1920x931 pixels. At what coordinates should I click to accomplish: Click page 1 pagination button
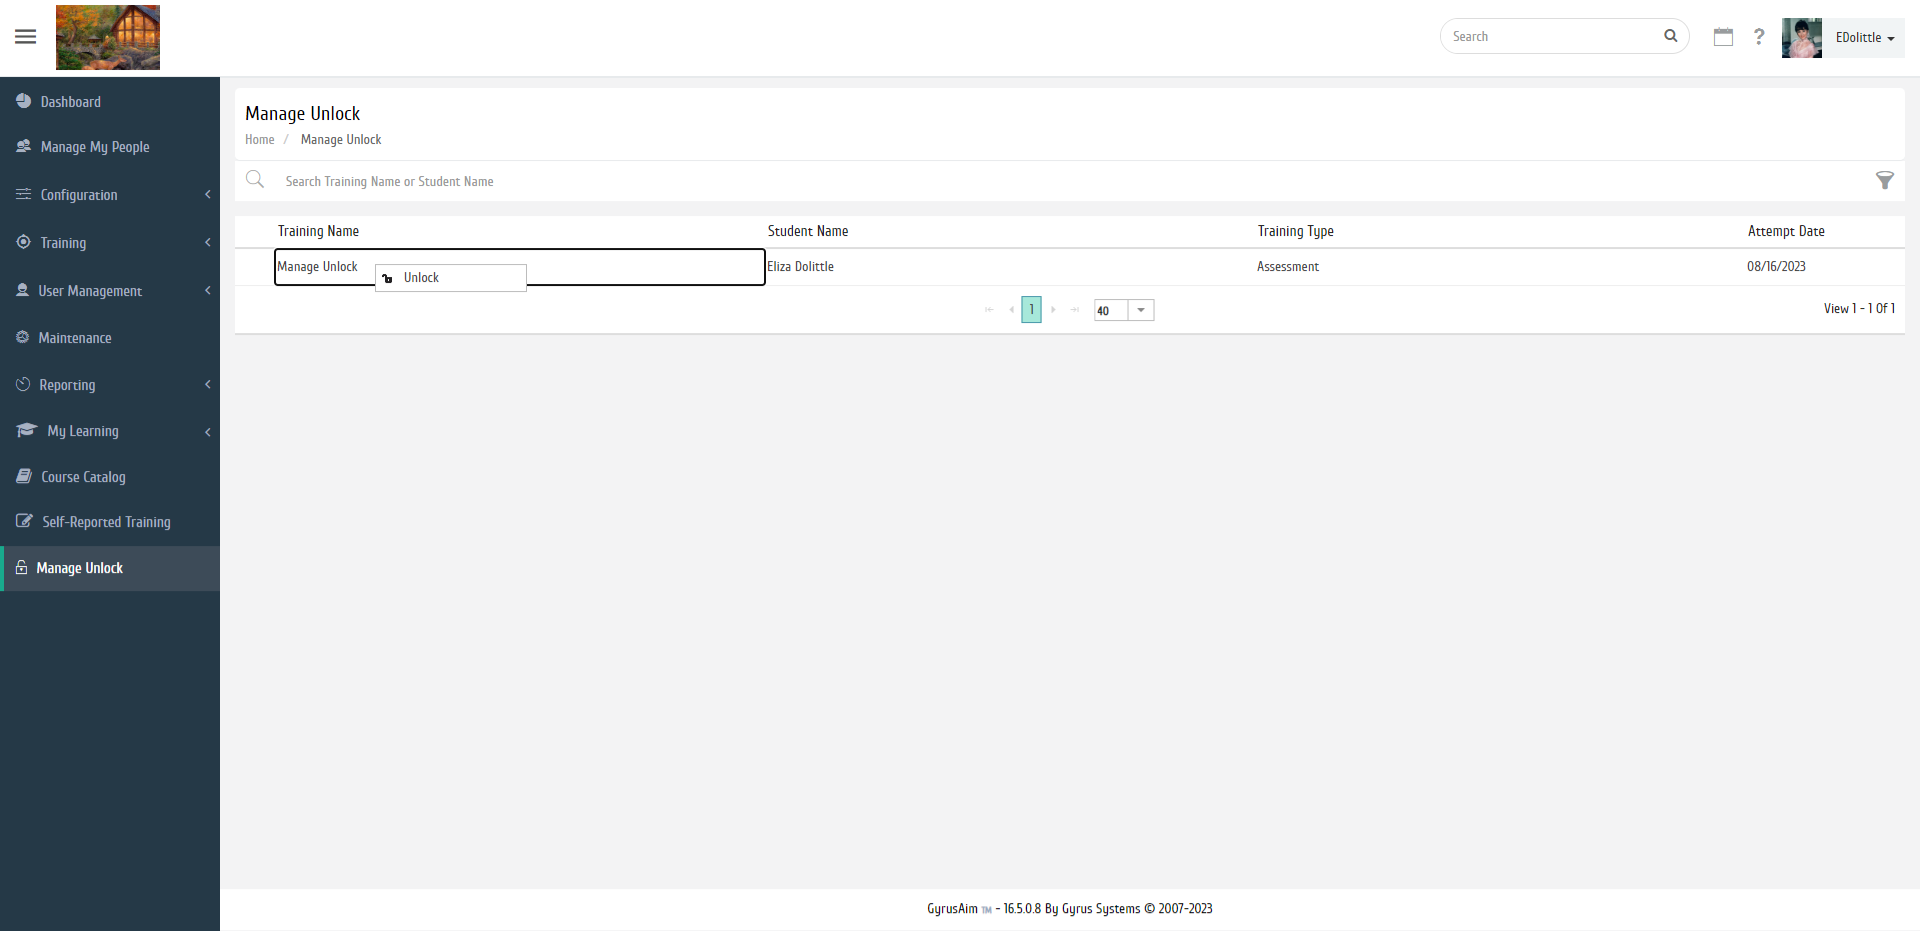(1031, 310)
